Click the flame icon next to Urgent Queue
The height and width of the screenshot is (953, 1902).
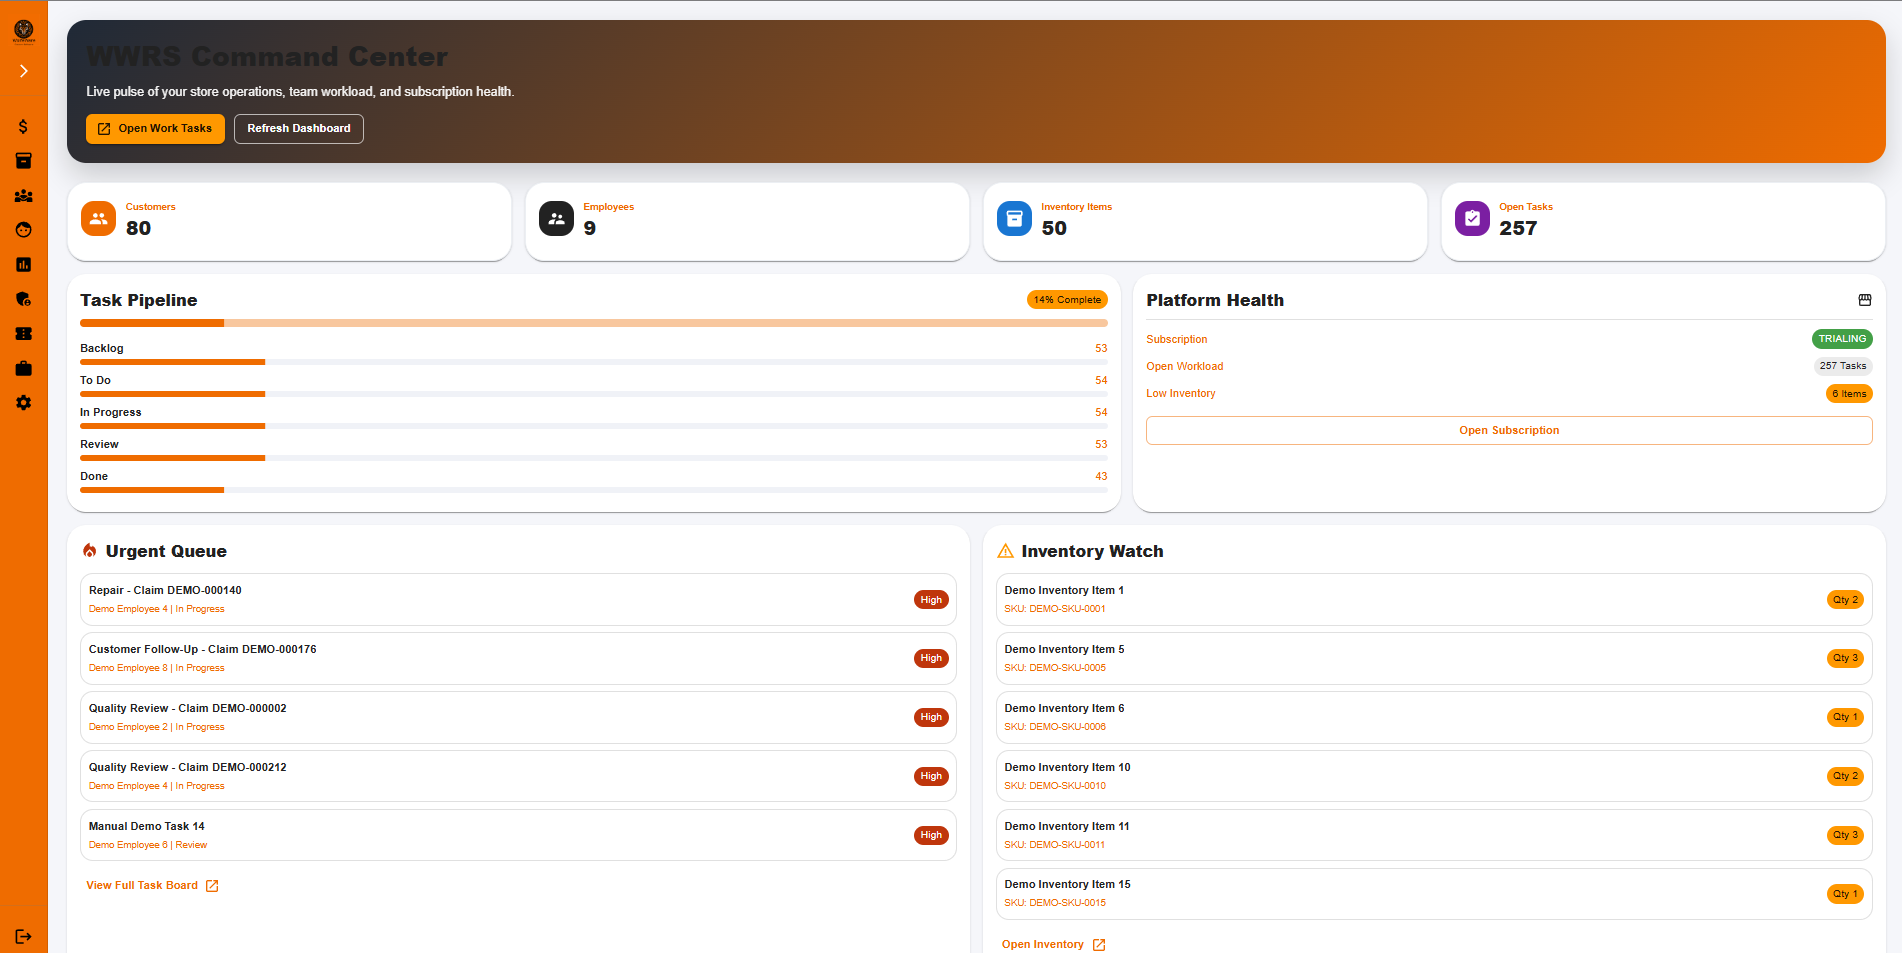(90, 550)
